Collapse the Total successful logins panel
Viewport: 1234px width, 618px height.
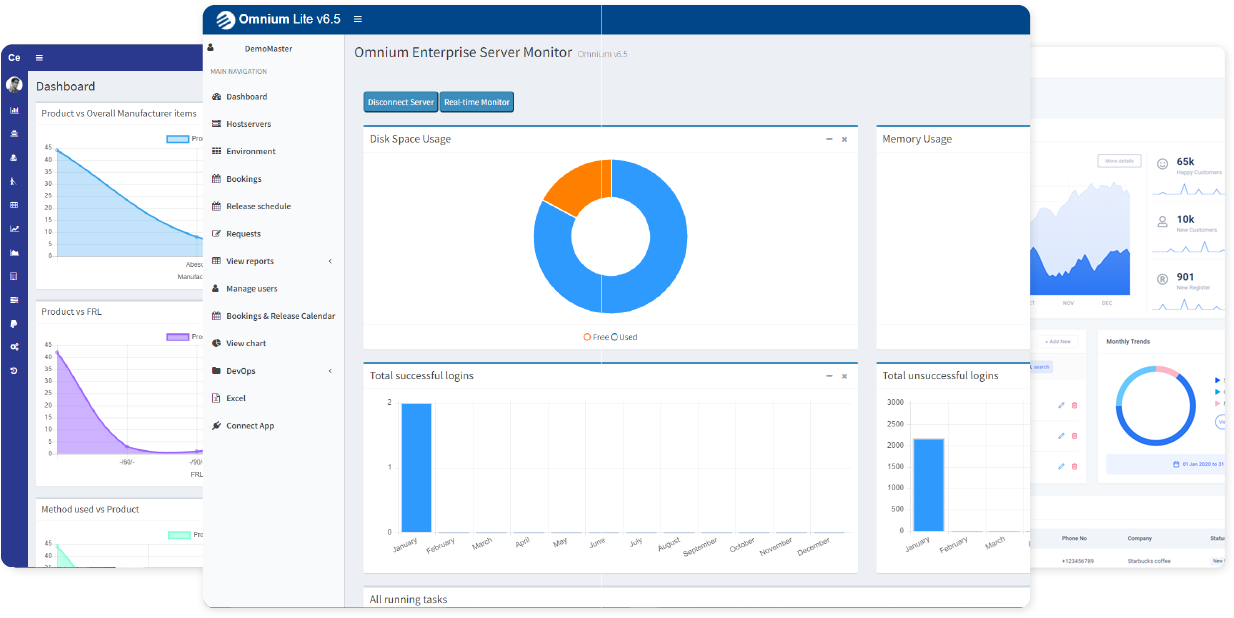click(x=829, y=376)
